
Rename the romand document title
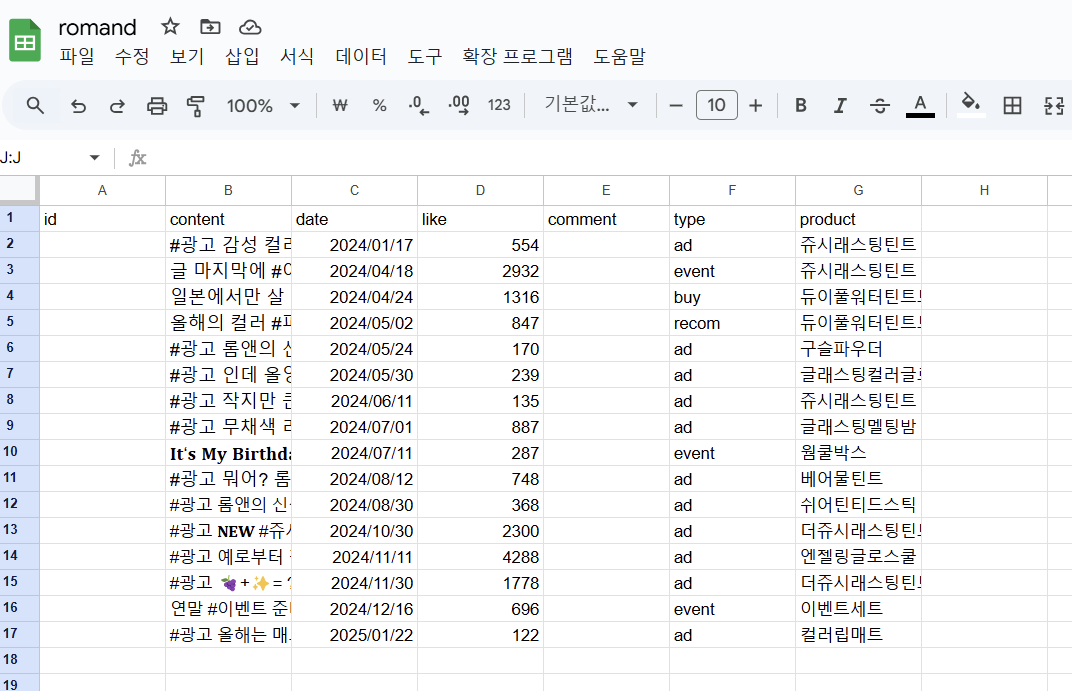point(97,27)
